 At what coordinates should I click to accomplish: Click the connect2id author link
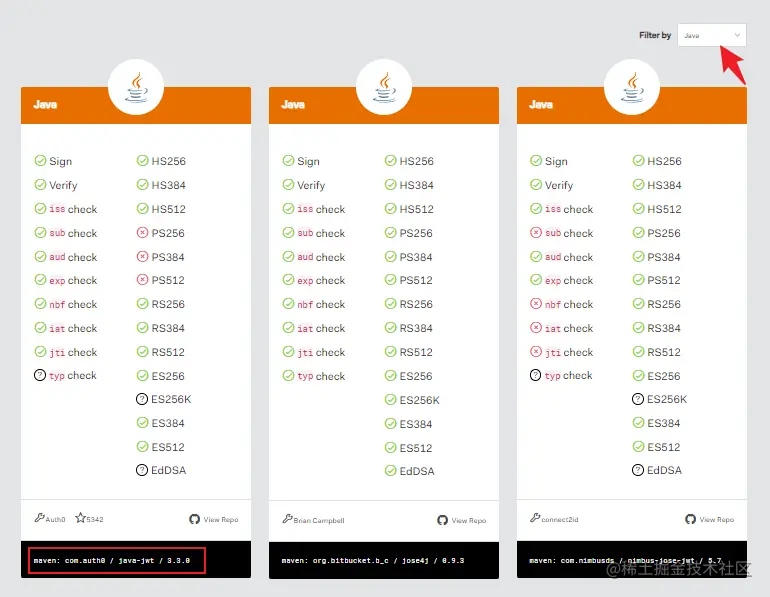point(560,519)
